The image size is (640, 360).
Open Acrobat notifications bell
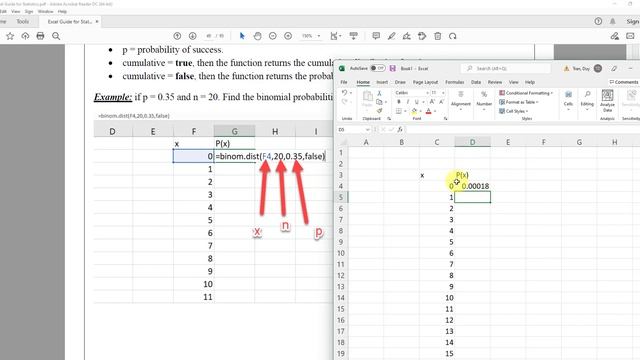coord(613,21)
